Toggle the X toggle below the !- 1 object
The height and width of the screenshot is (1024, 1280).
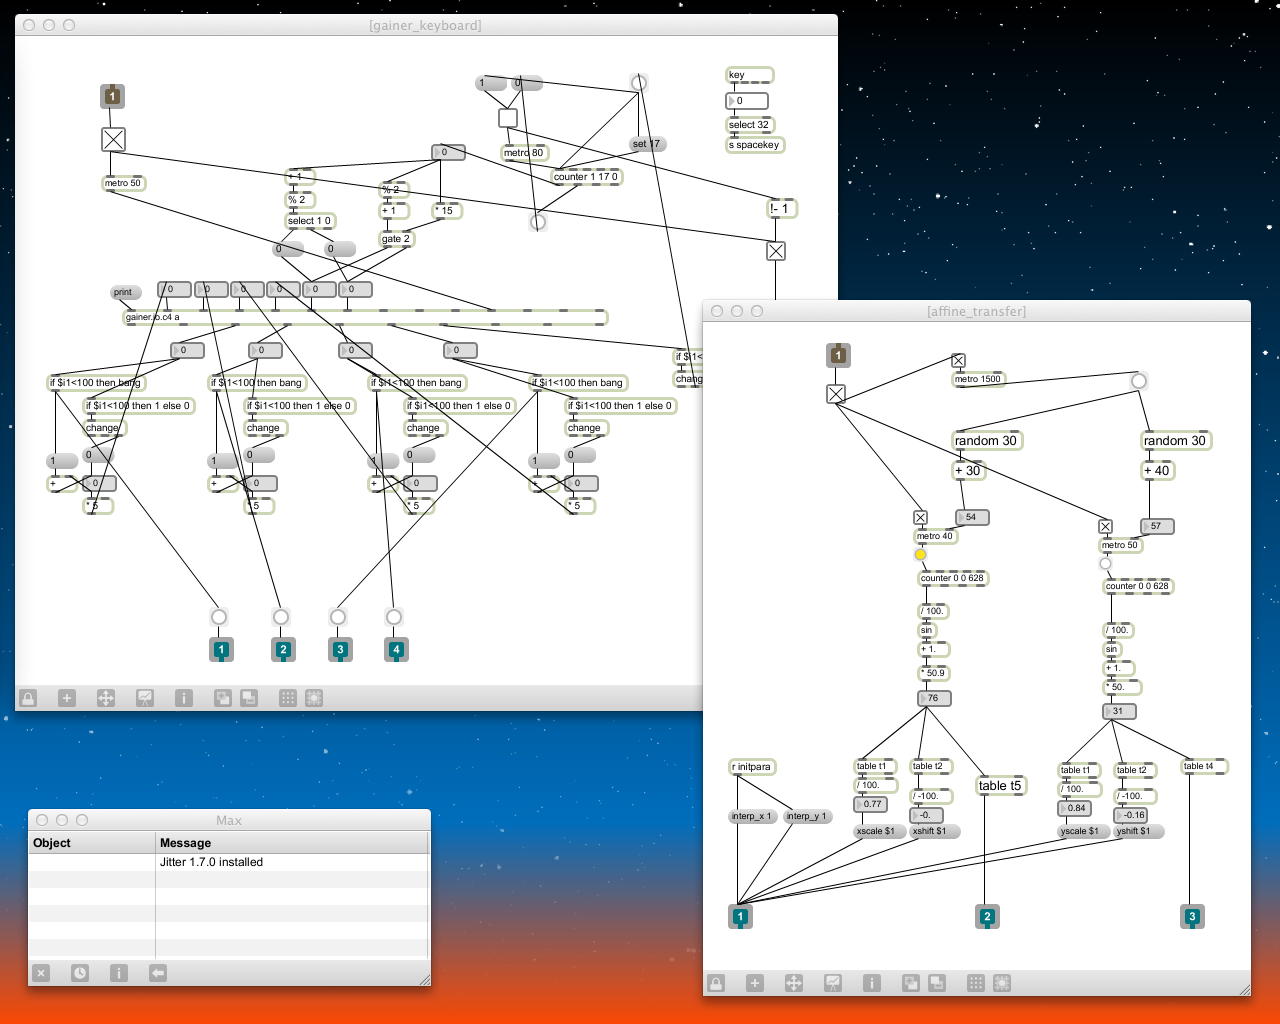click(776, 251)
